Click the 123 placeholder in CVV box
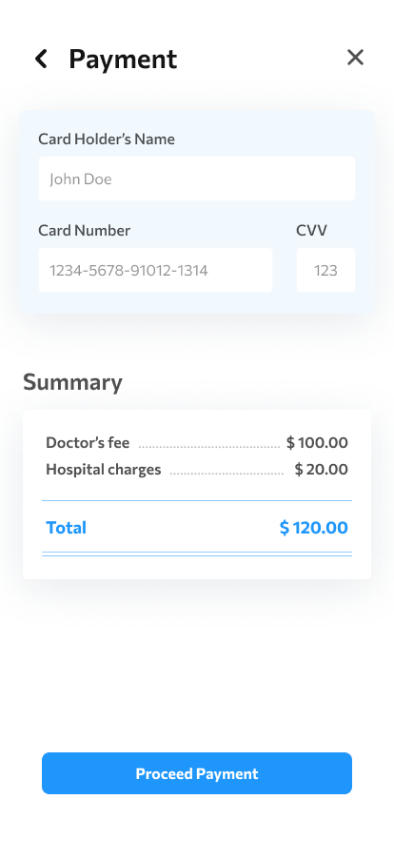 [x=326, y=270]
